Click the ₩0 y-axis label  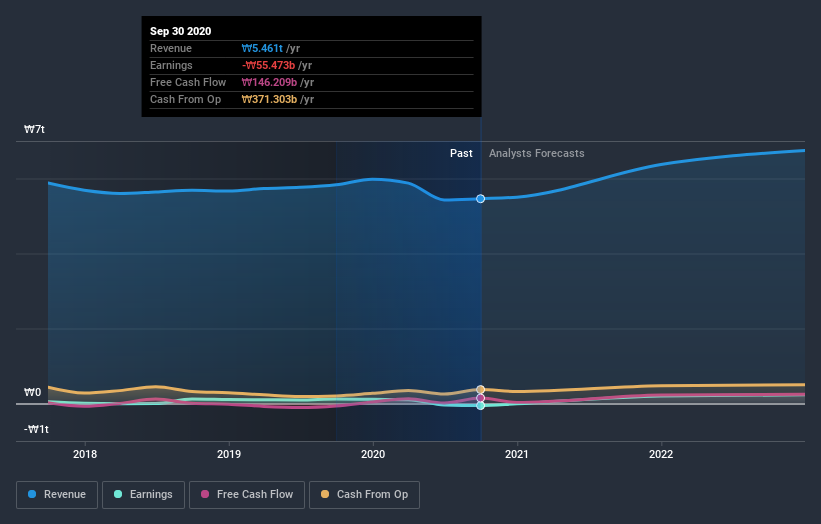(x=32, y=392)
